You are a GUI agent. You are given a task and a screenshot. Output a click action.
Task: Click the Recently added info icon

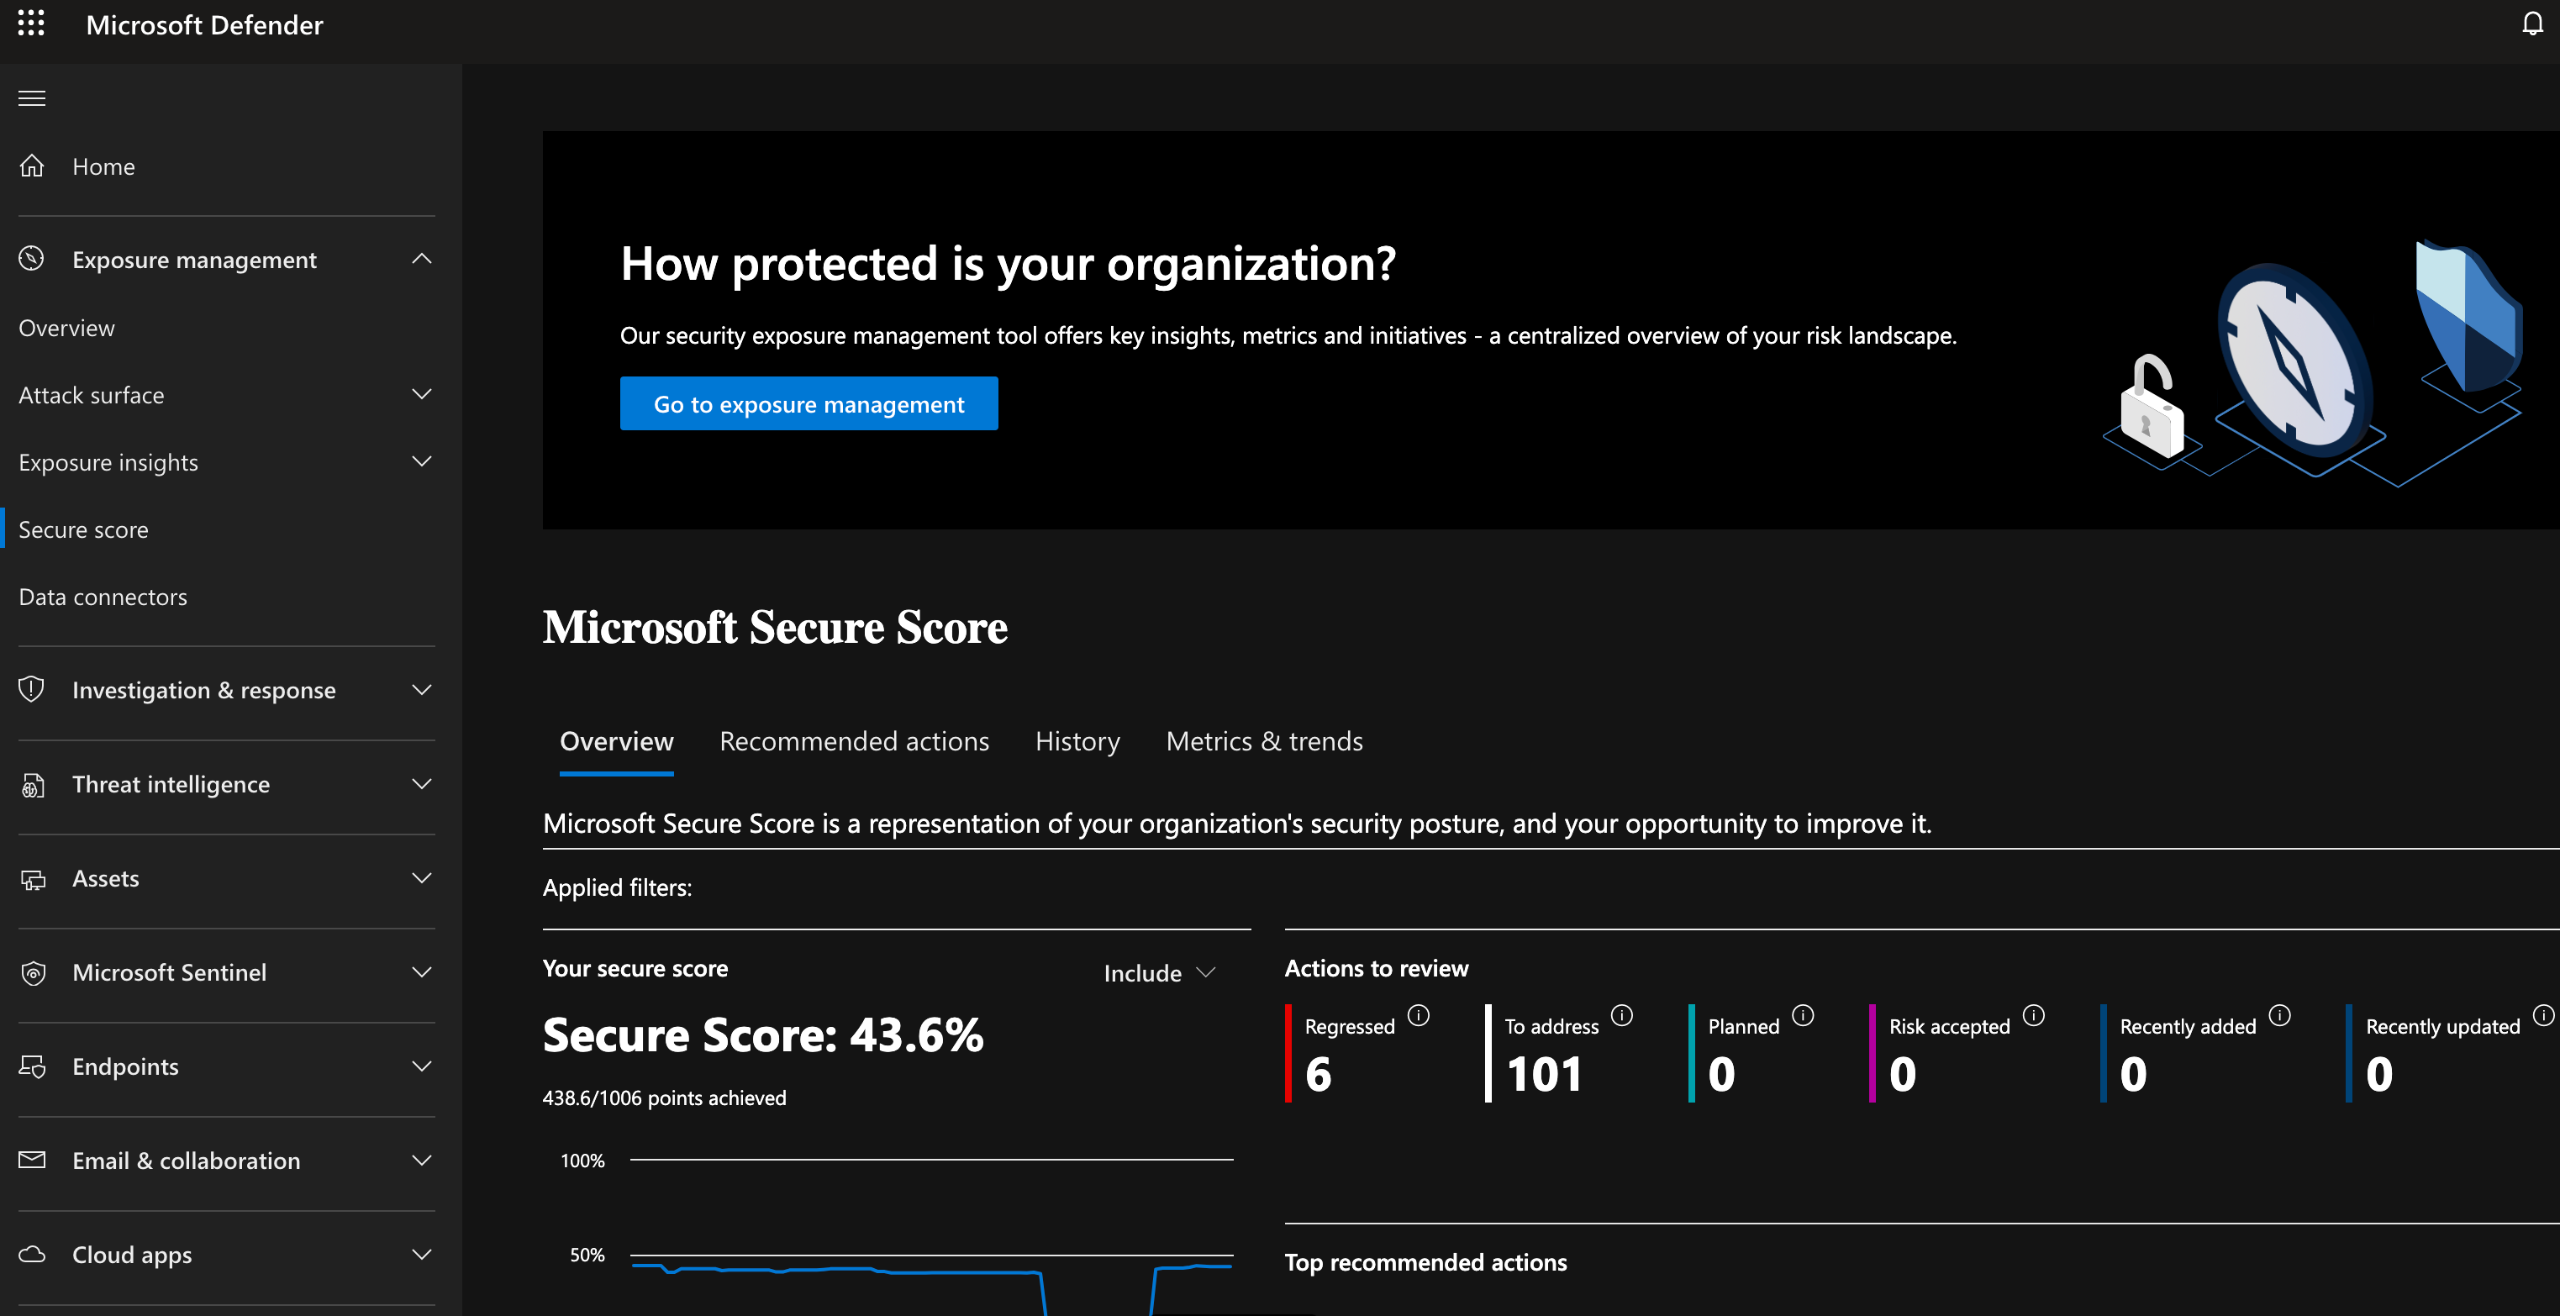click(x=2280, y=1016)
